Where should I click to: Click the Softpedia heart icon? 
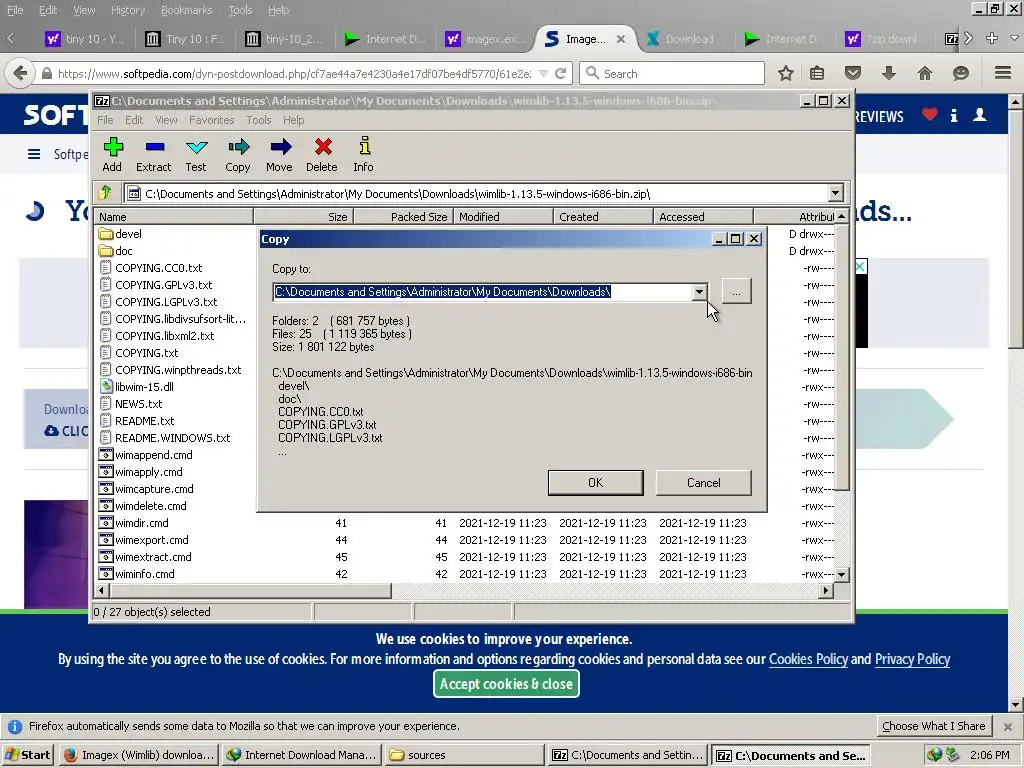(x=930, y=115)
